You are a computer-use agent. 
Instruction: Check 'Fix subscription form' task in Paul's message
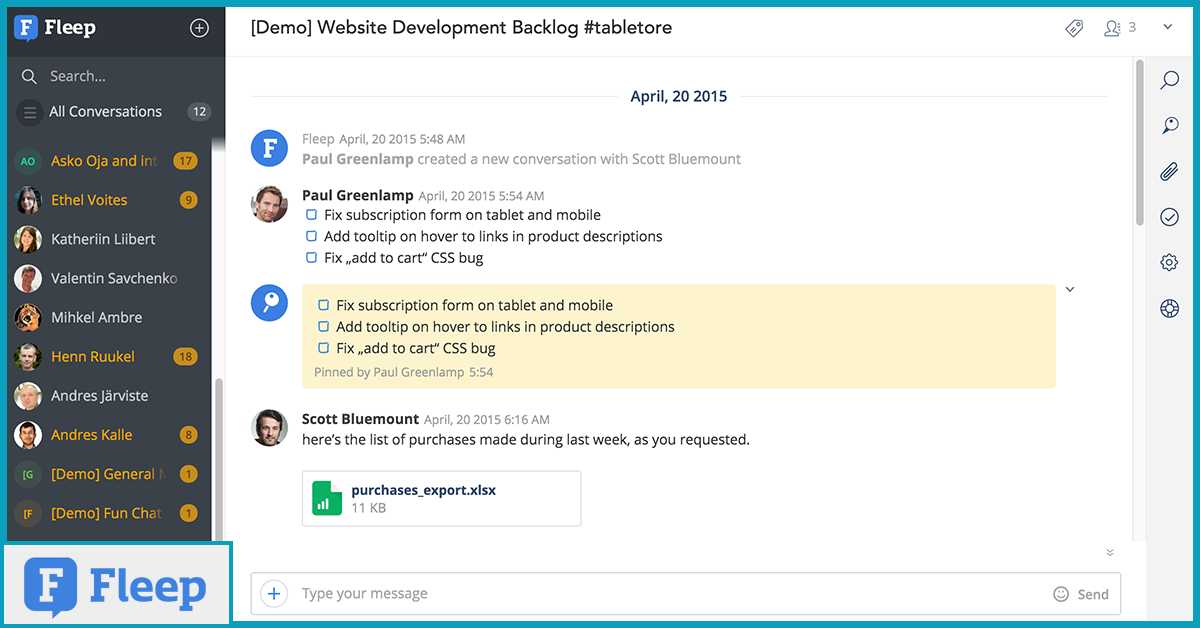[311, 215]
